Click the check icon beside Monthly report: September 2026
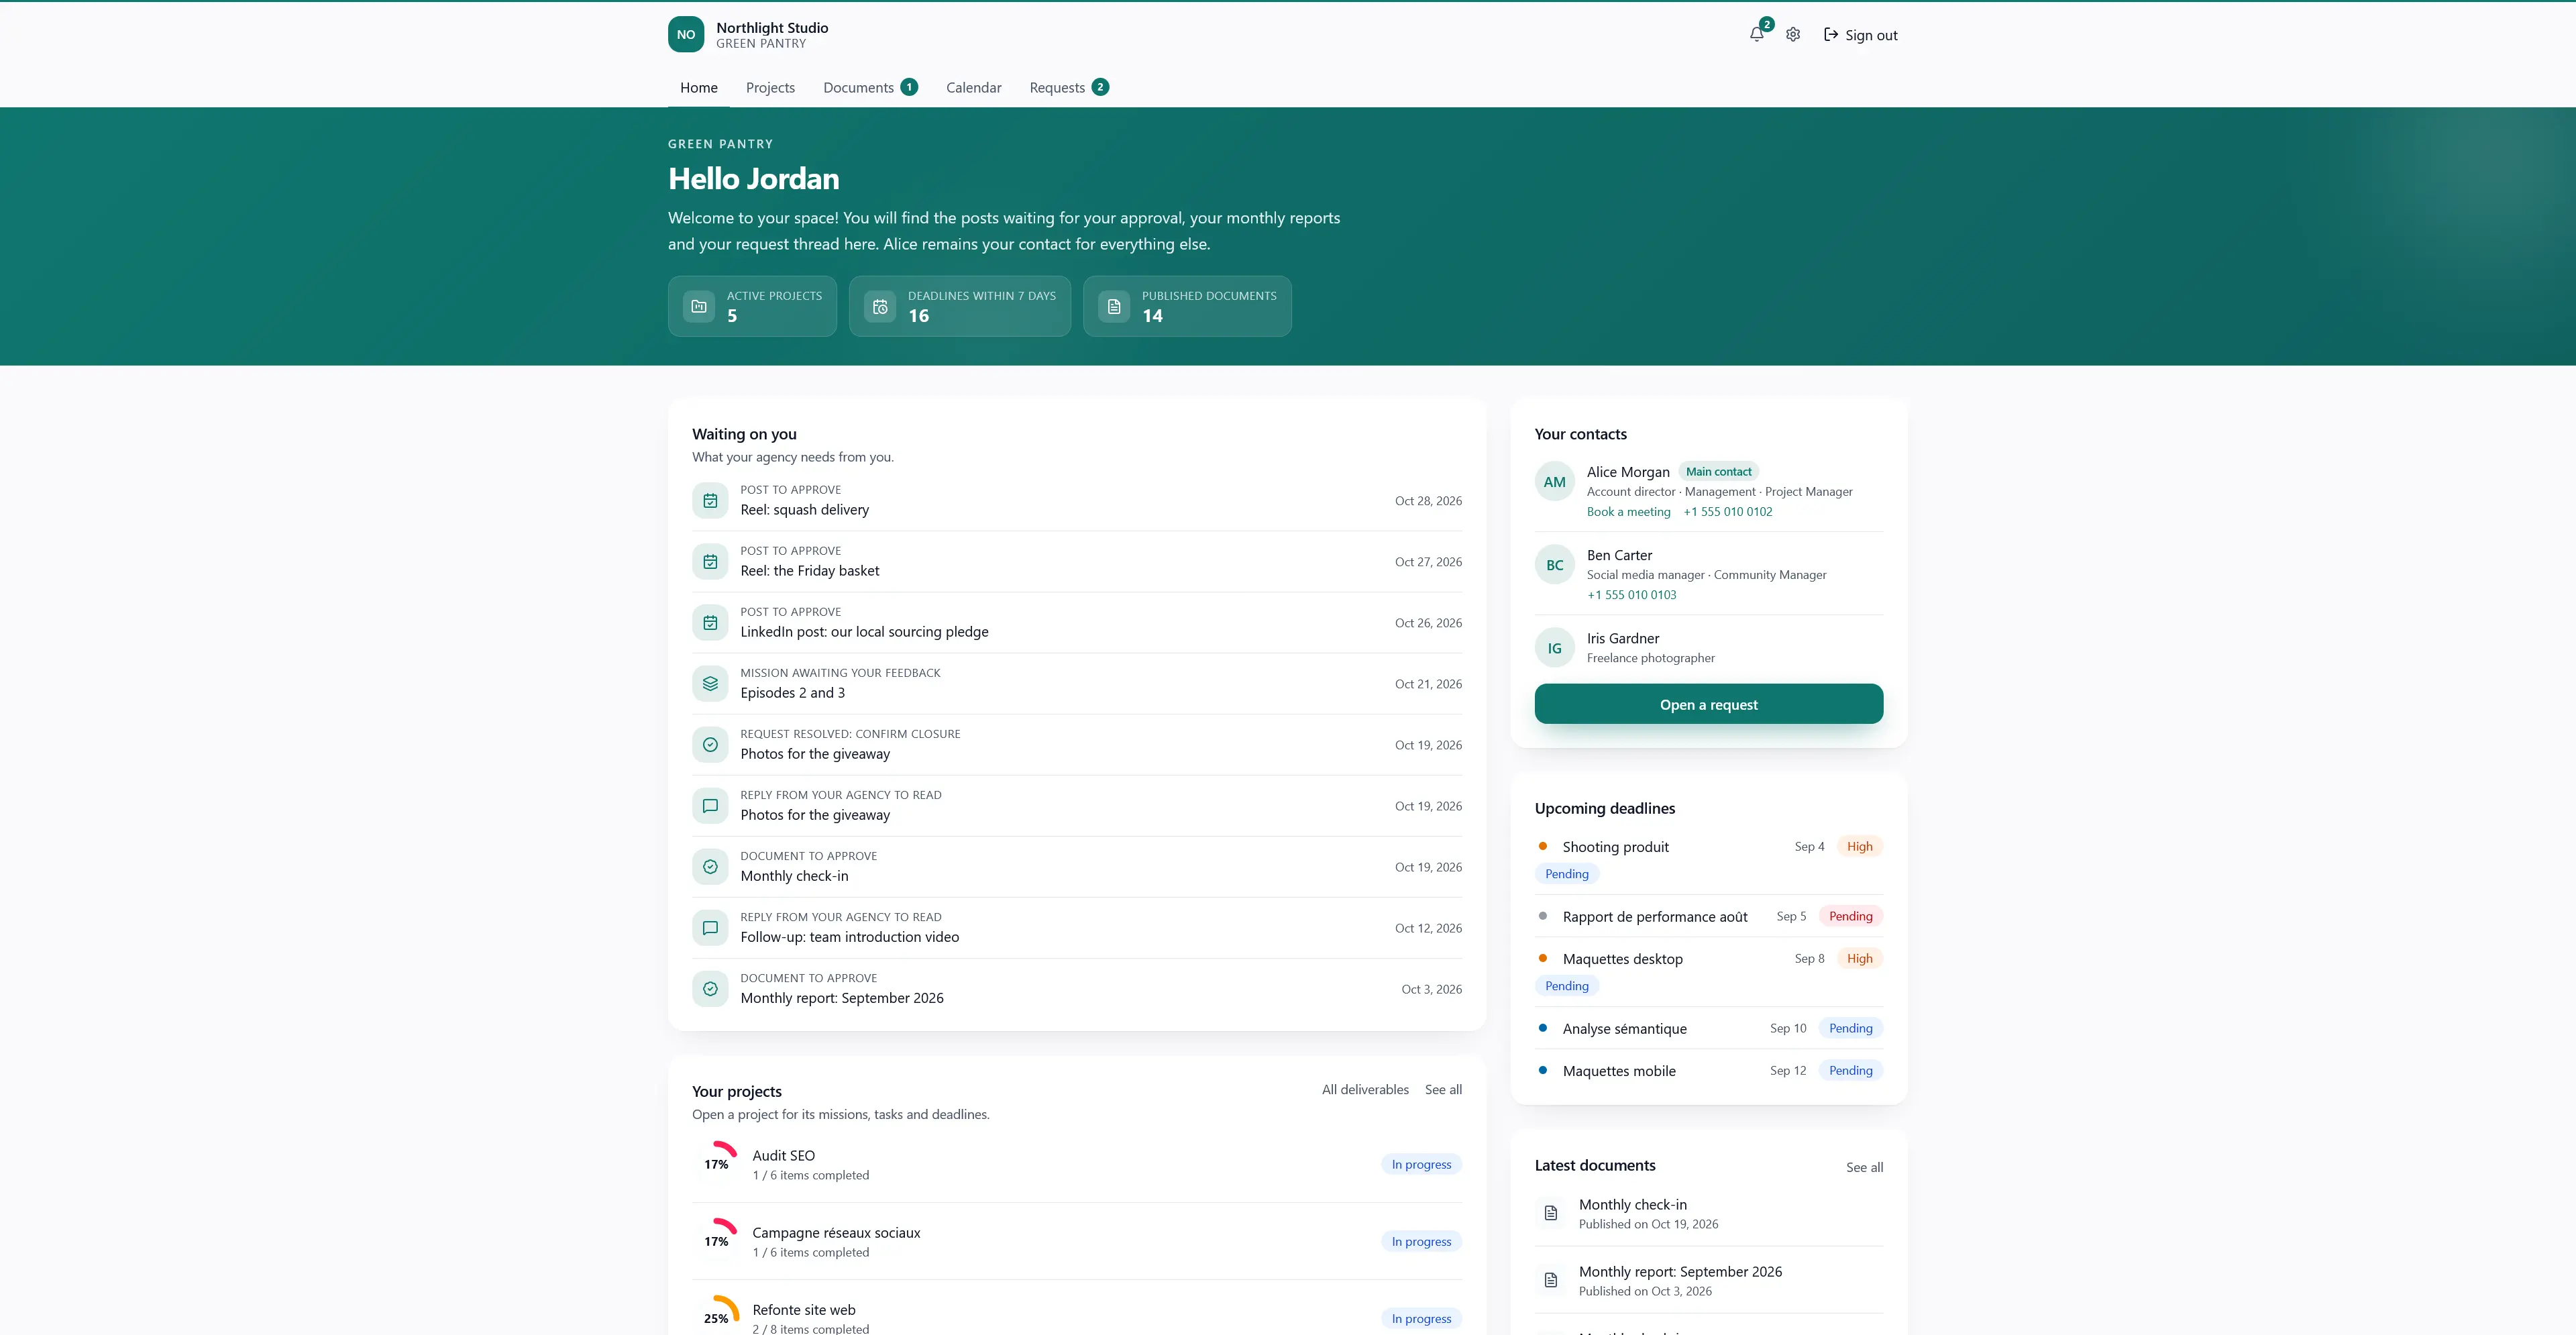This screenshot has width=2576, height=1335. click(710, 988)
